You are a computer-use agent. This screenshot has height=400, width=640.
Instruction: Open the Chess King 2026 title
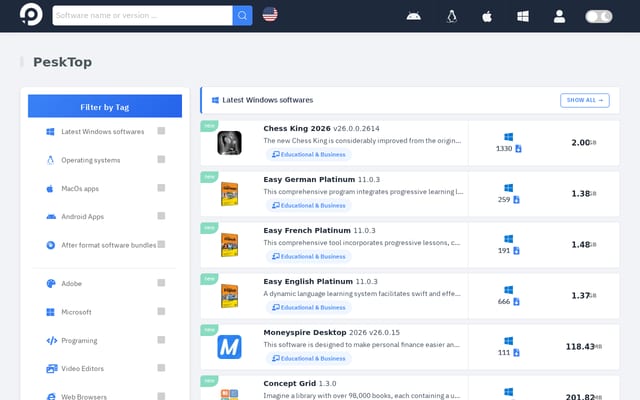coord(297,128)
